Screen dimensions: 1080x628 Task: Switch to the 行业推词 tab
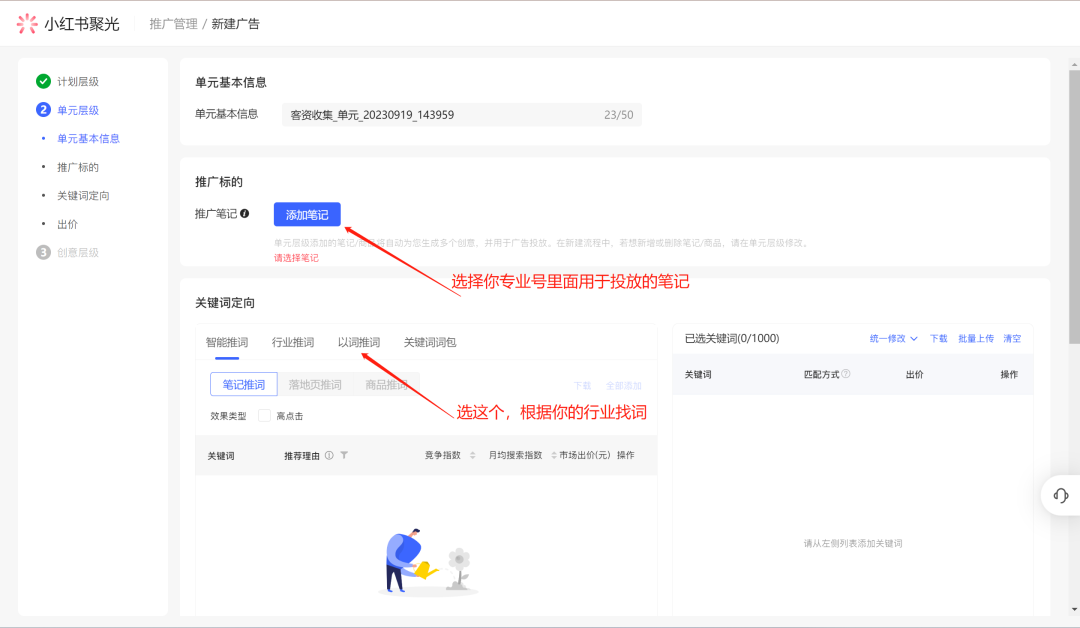[293, 342]
